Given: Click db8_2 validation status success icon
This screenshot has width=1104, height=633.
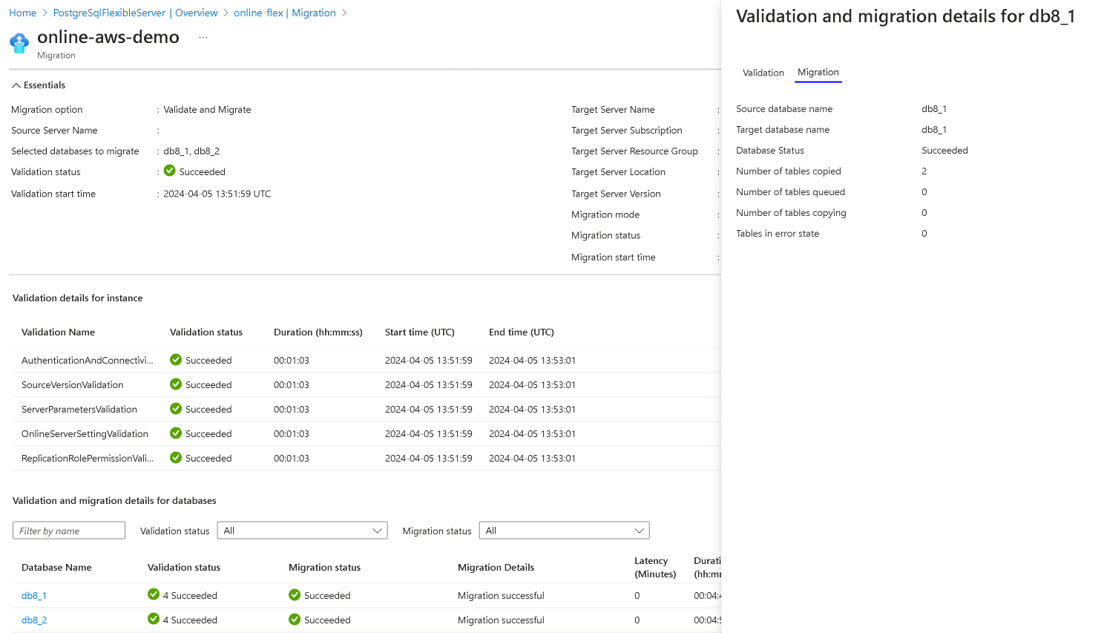Looking at the screenshot, I should click(153, 619).
